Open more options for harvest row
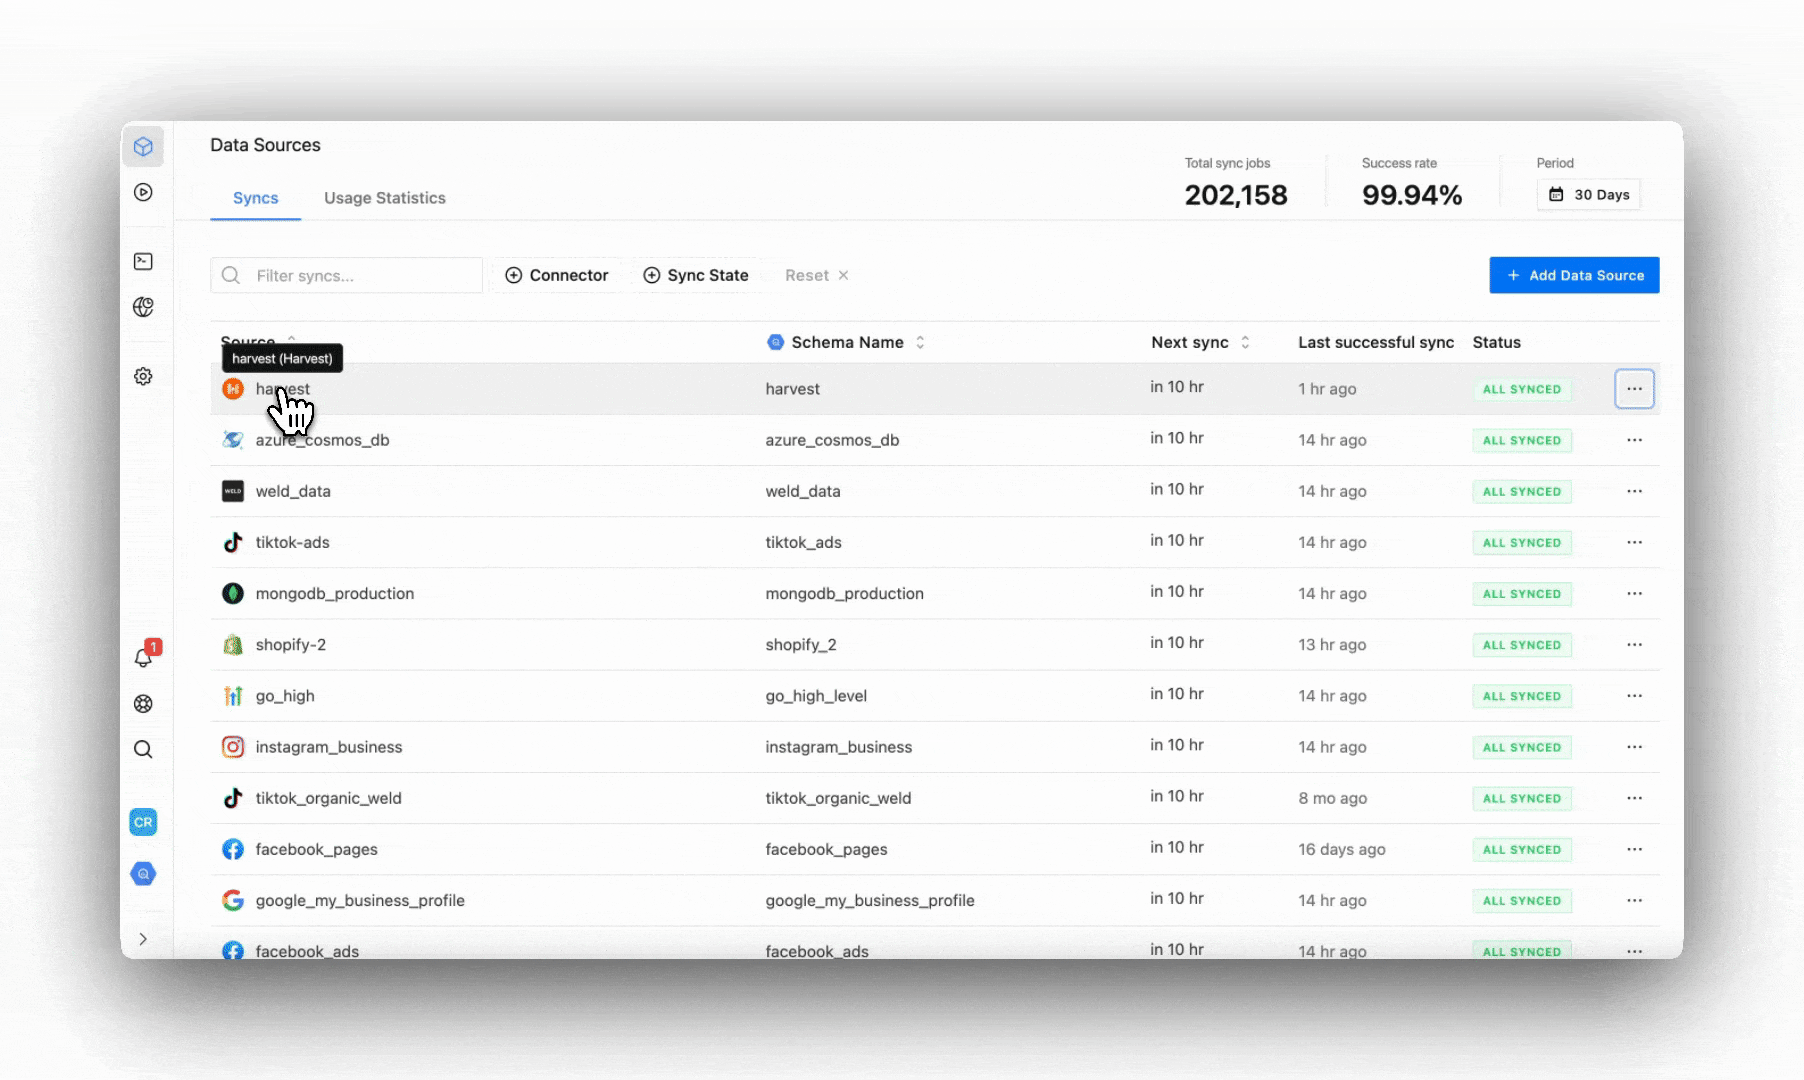The height and width of the screenshot is (1080, 1804). (x=1634, y=389)
